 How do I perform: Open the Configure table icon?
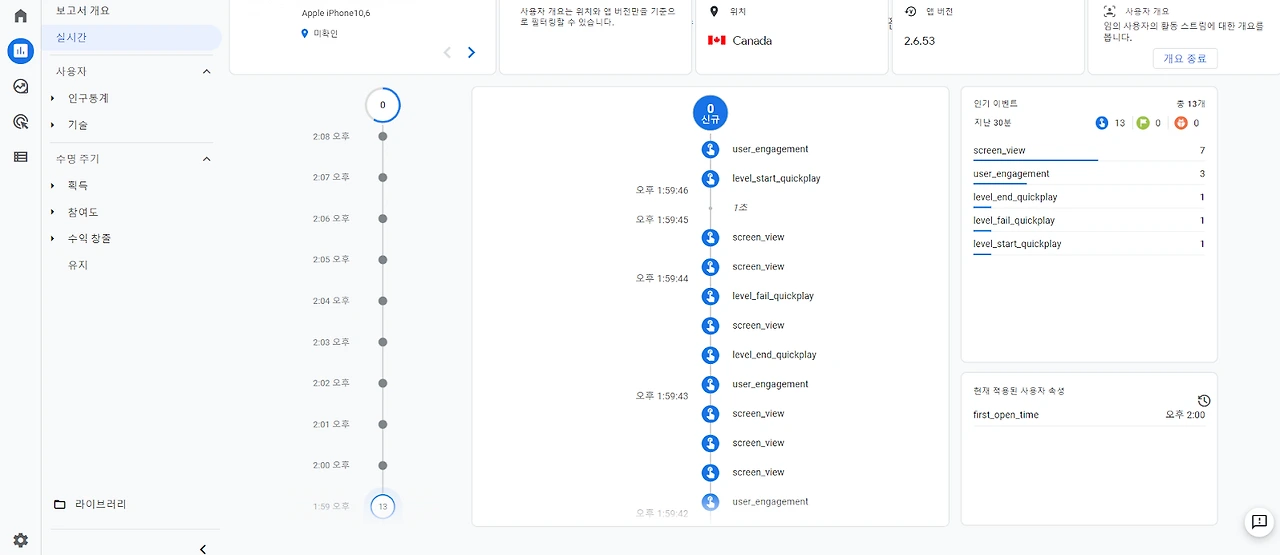pos(20,156)
